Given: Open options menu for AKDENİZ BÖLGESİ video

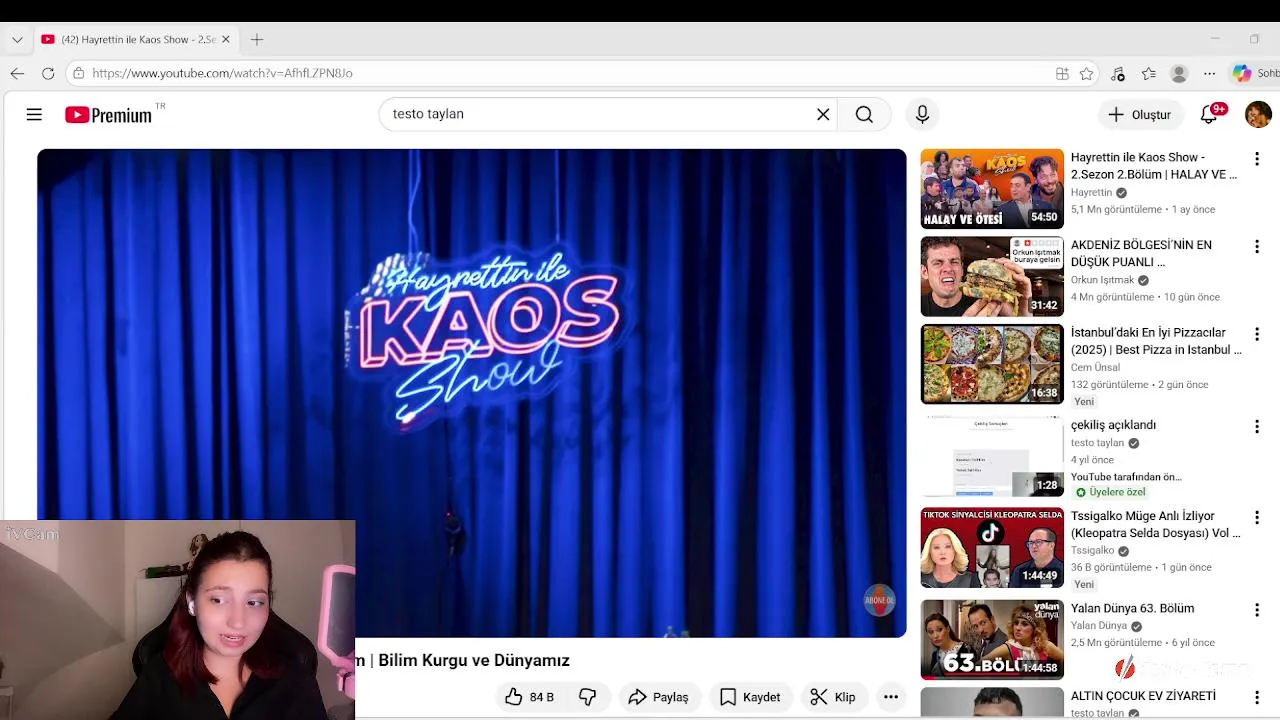Looking at the screenshot, I should coord(1257,246).
